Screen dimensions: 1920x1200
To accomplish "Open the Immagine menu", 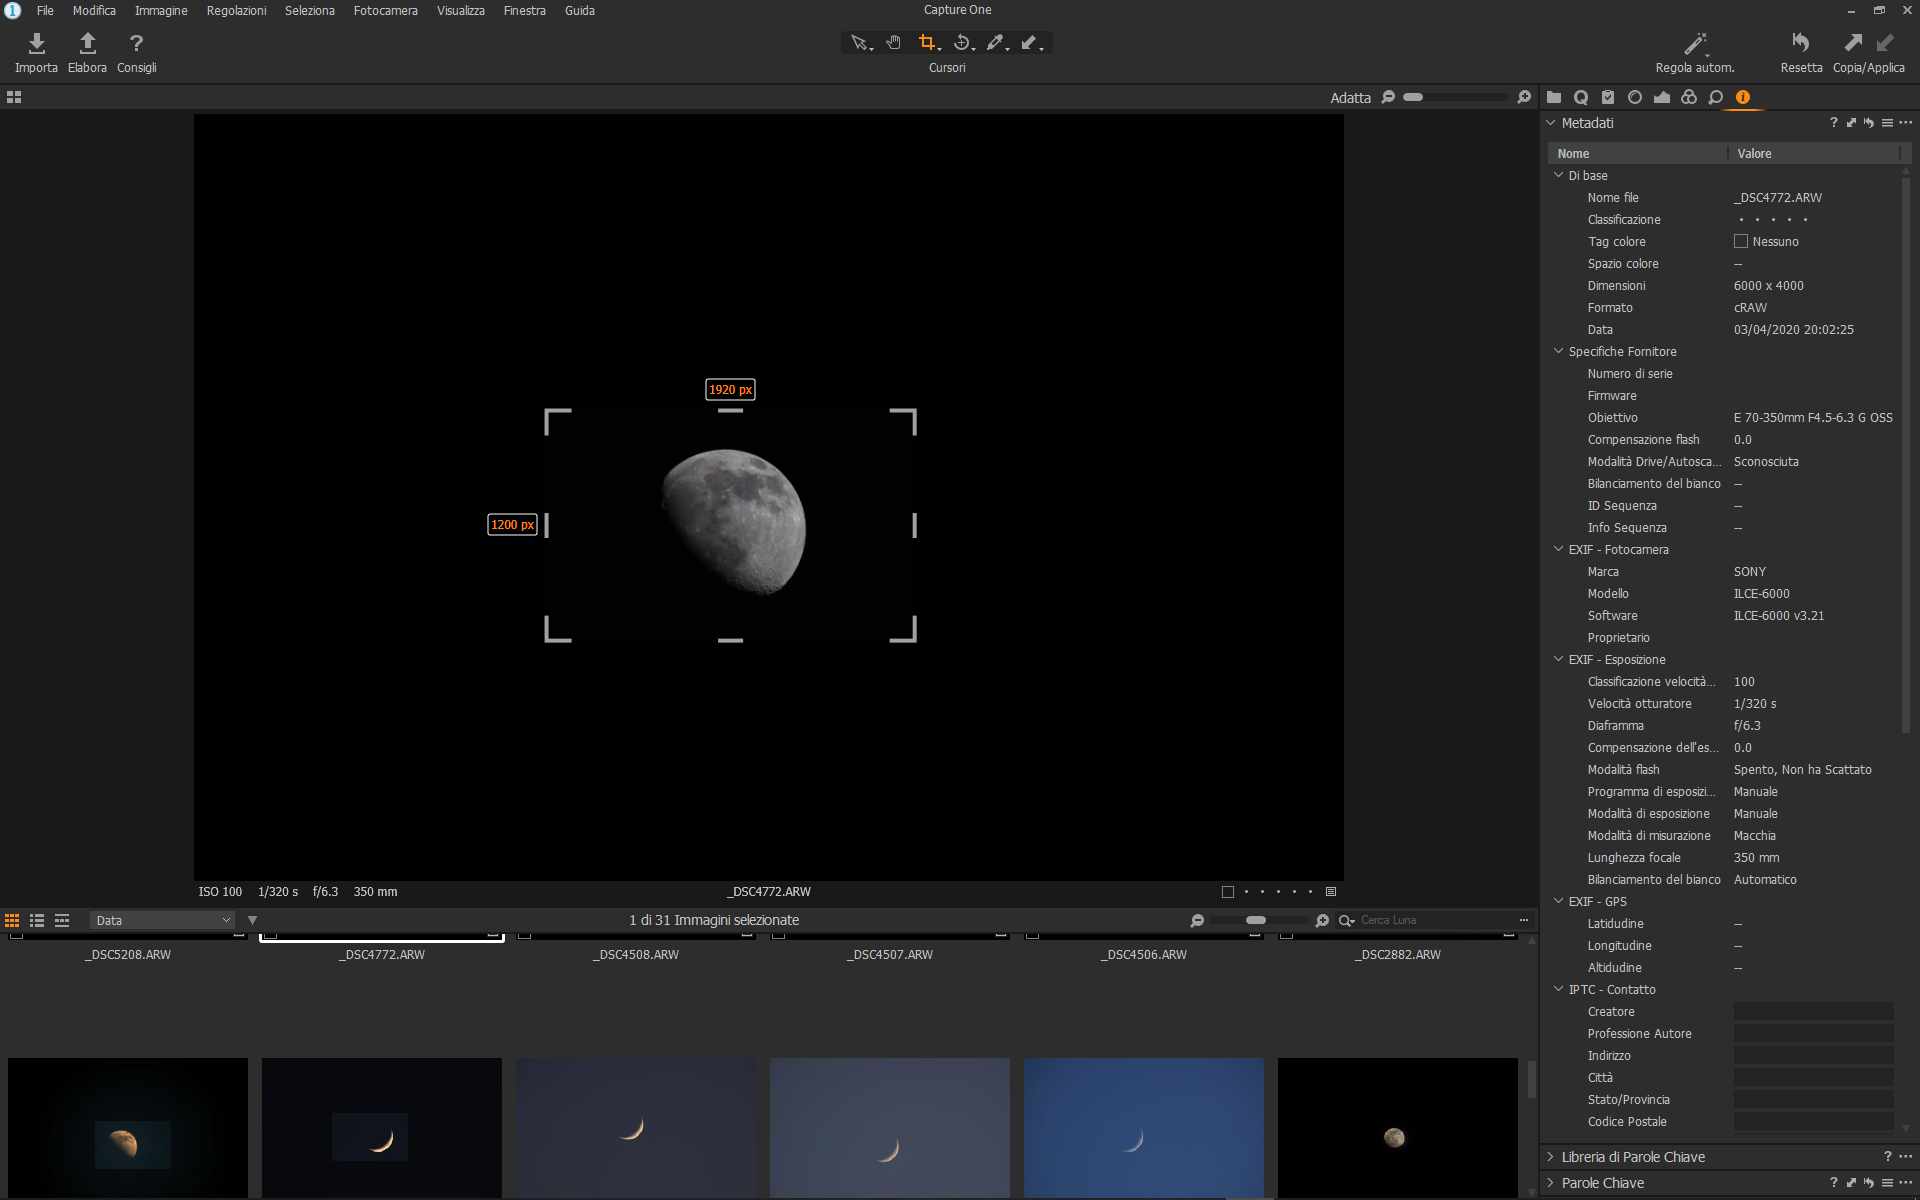I will [160, 10].
